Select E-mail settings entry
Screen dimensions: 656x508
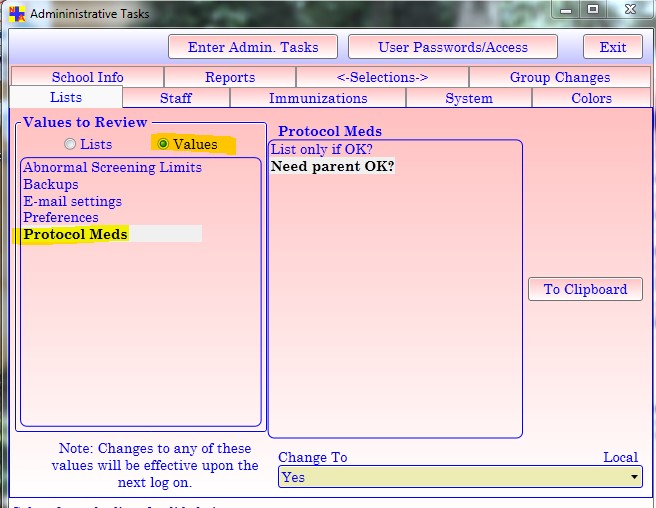click(72, 201)
